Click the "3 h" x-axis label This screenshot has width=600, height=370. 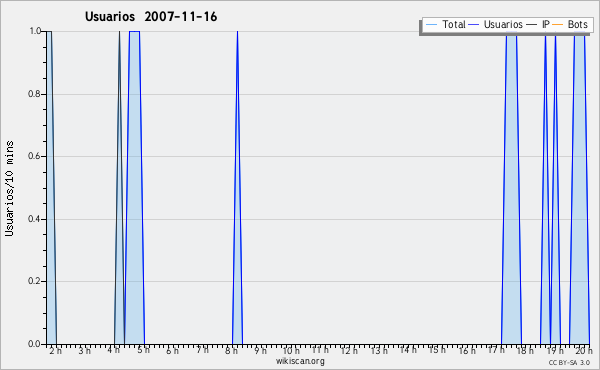click(x=85, y=350)
